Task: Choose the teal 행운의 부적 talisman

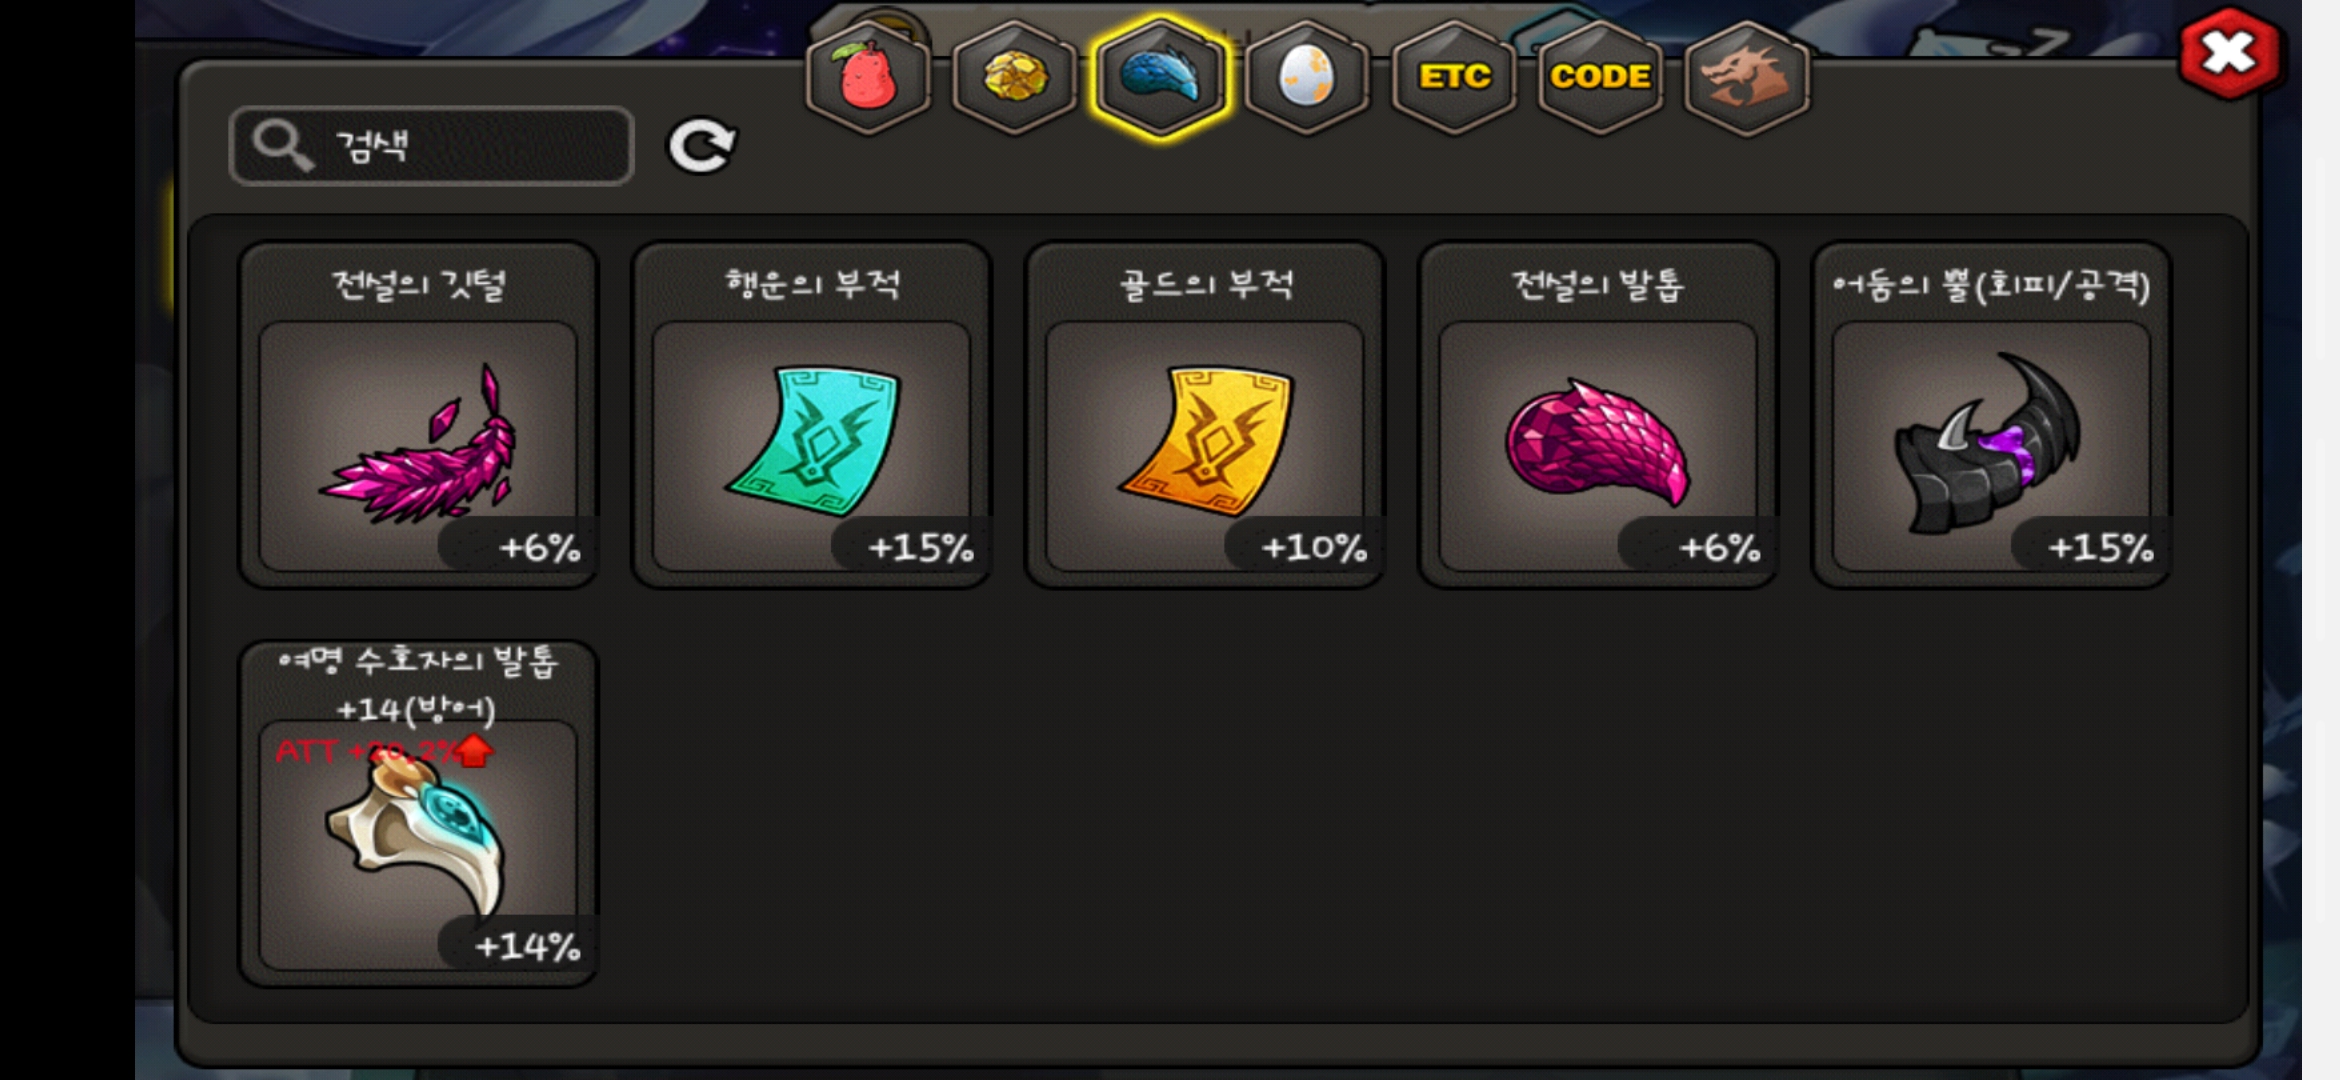Action: point(811,415)
